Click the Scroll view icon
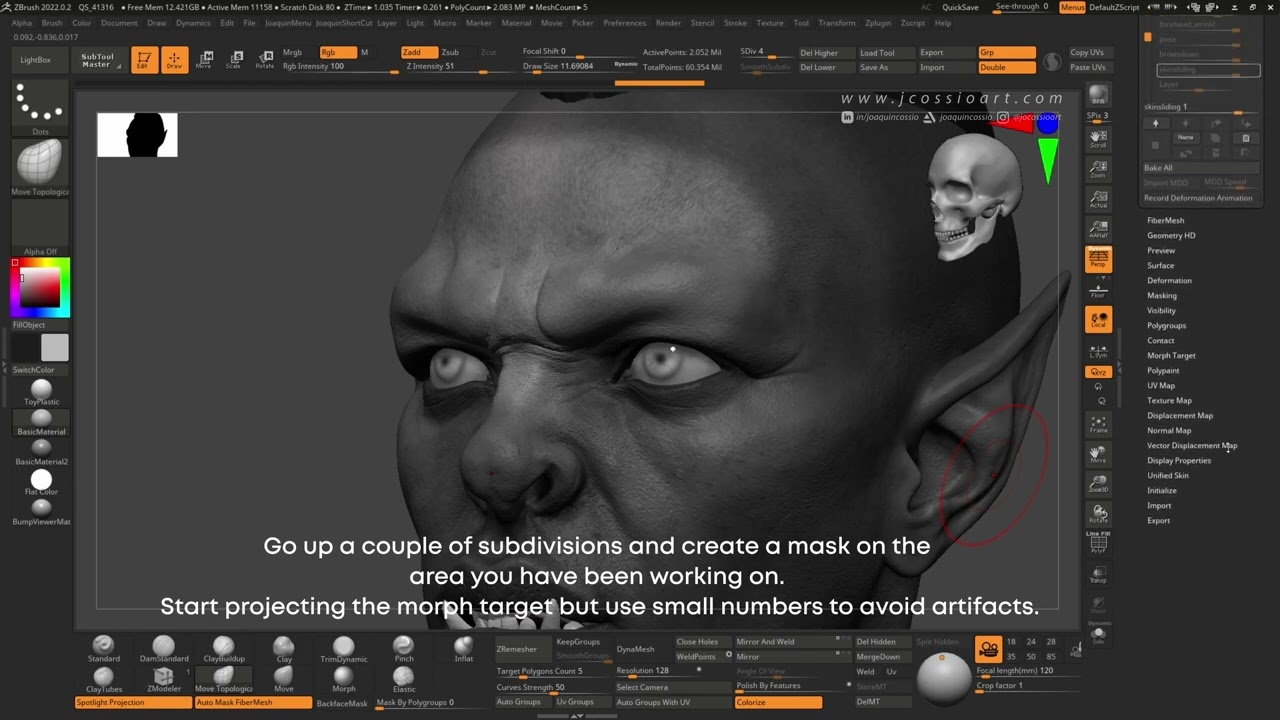Screen dimensions: 1280x720 [1098, 139]
